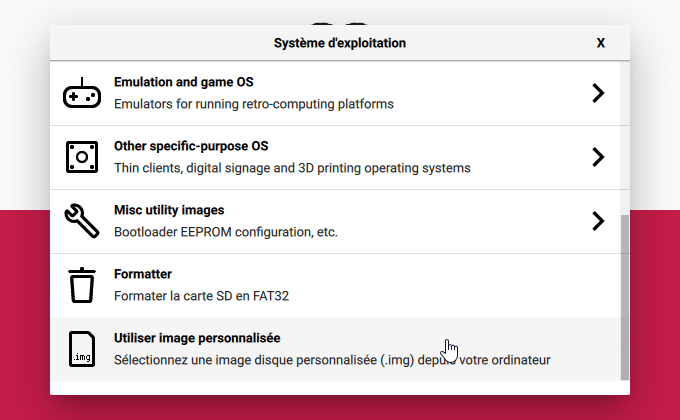Click the Other specific-purpose OS board icon

pyautogui.click(x=82, y=157)
